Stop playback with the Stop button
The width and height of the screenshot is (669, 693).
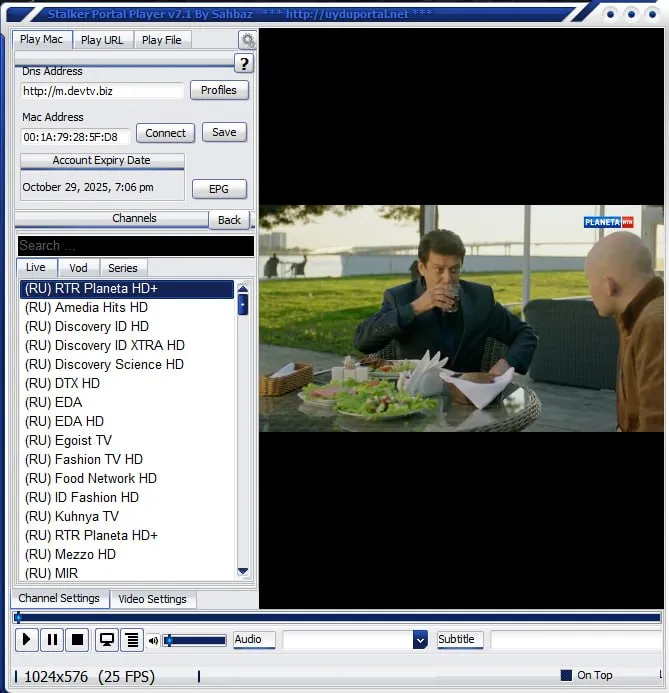pyautogui.click(x=77, y=640)
